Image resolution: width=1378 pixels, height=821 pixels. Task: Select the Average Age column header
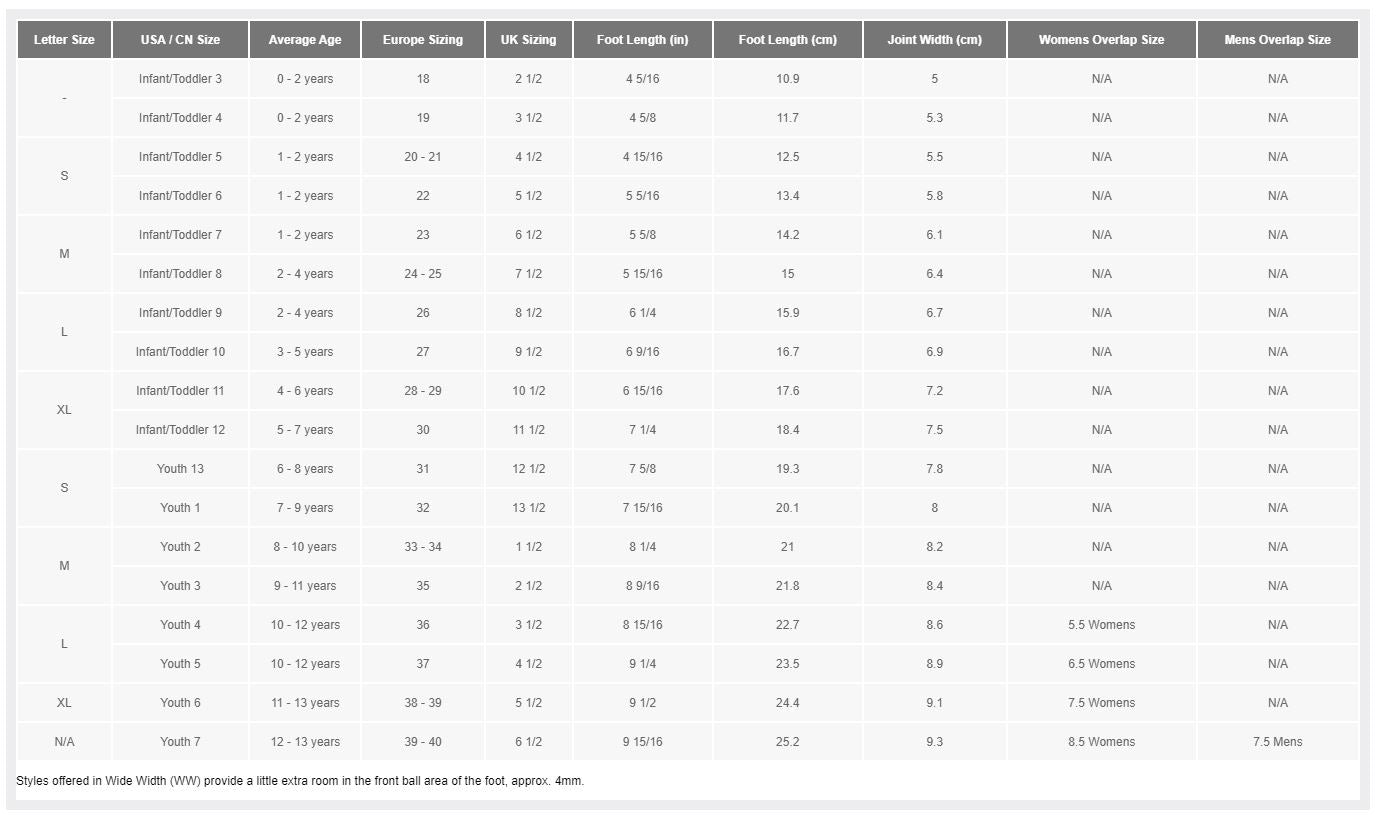[x=305, y=40]
